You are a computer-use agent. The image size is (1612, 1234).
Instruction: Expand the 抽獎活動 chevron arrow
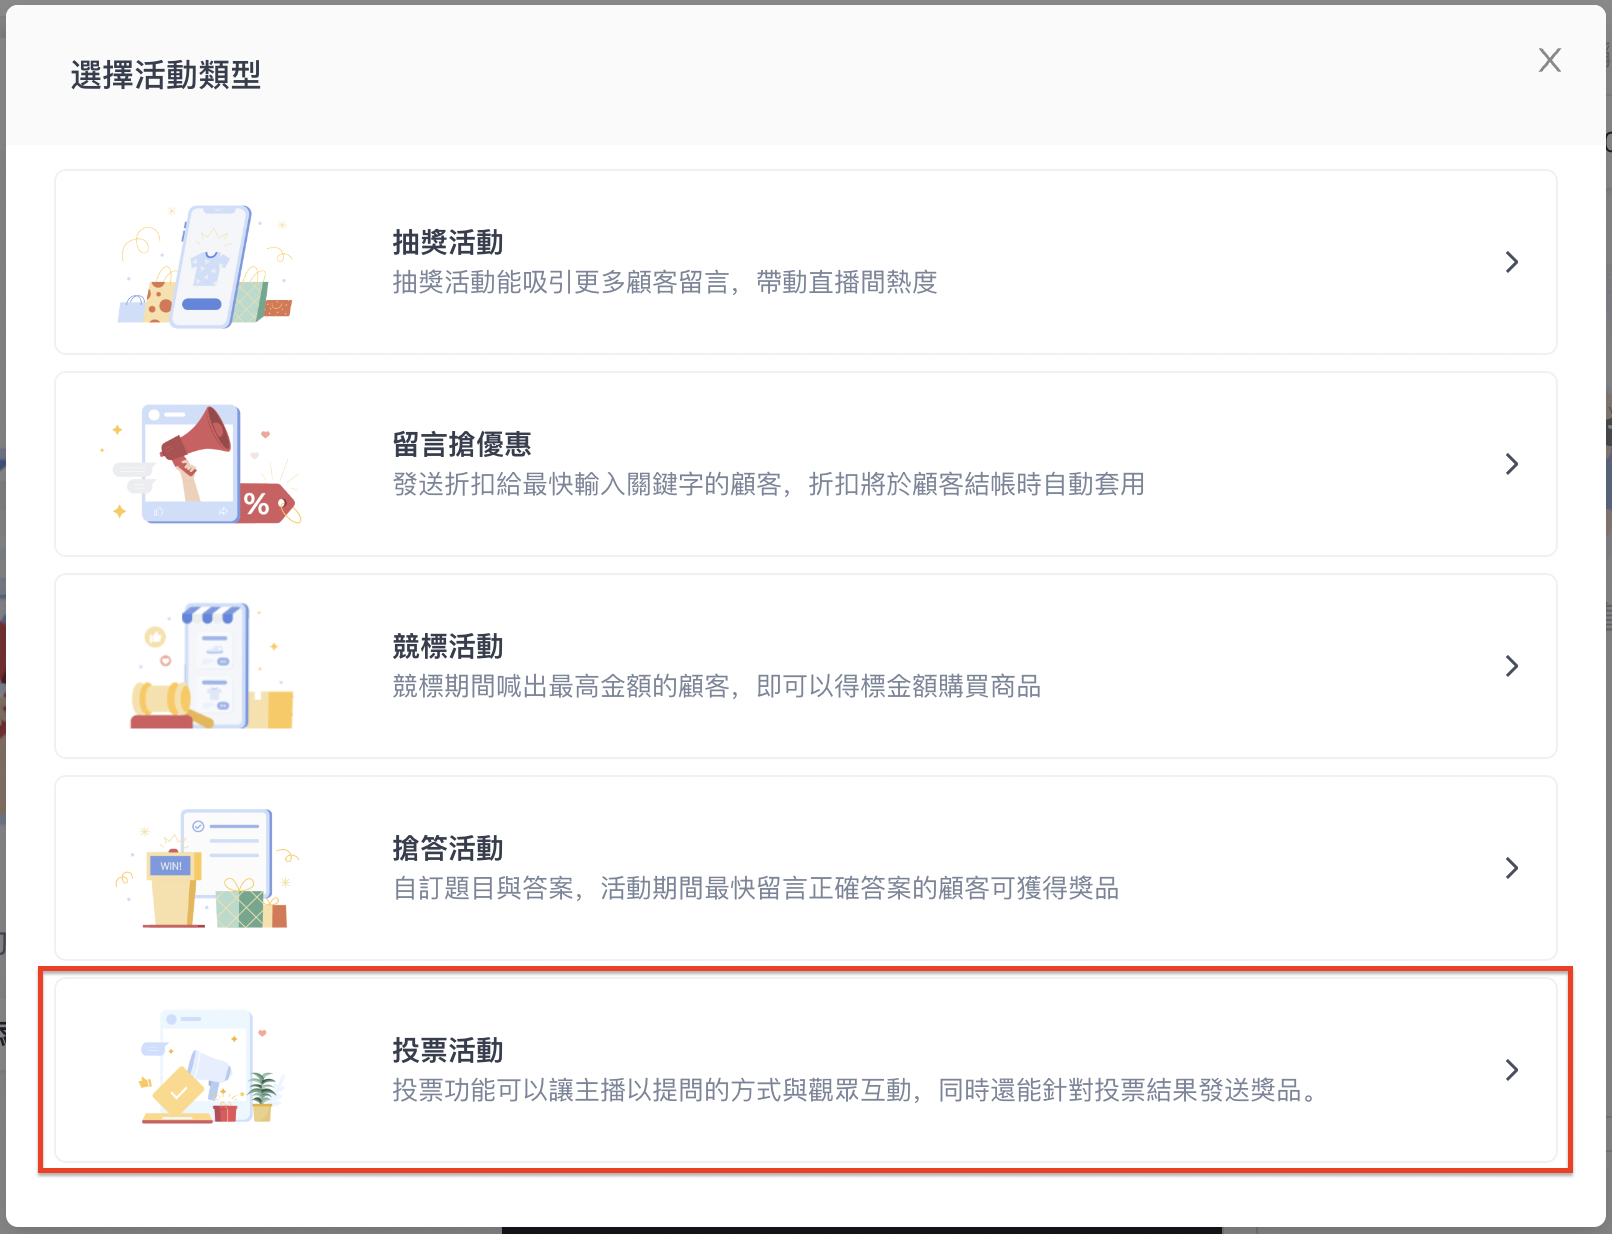pos(1511,262)
